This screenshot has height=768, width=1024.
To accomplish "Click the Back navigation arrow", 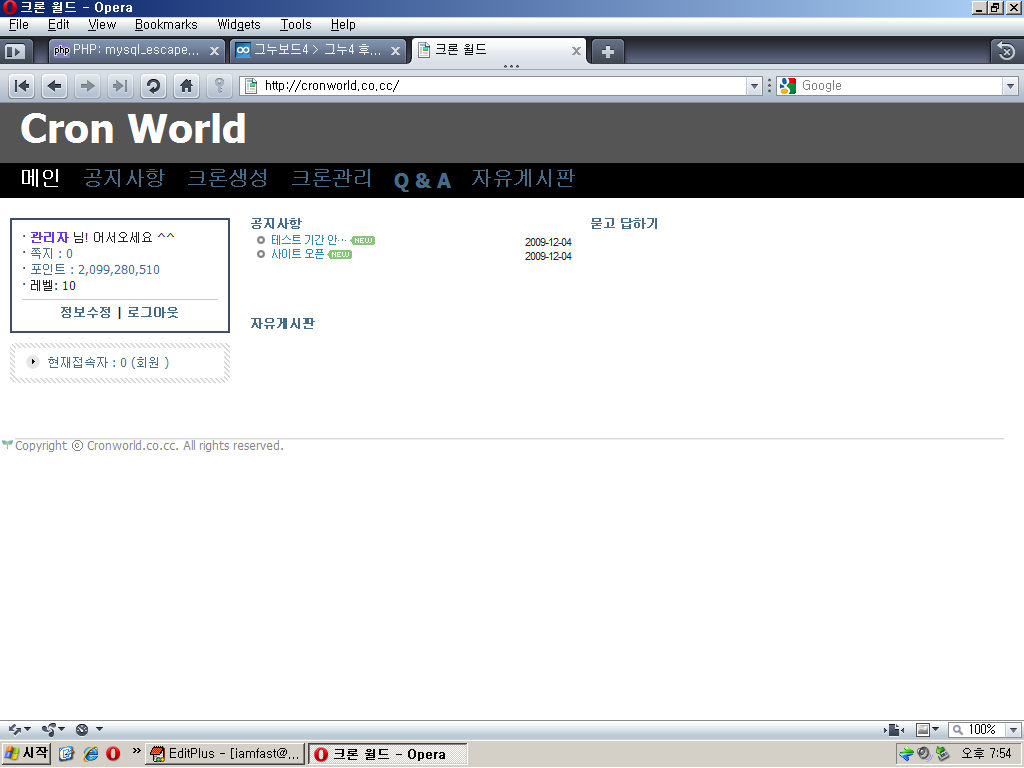I will pos(55,86).
